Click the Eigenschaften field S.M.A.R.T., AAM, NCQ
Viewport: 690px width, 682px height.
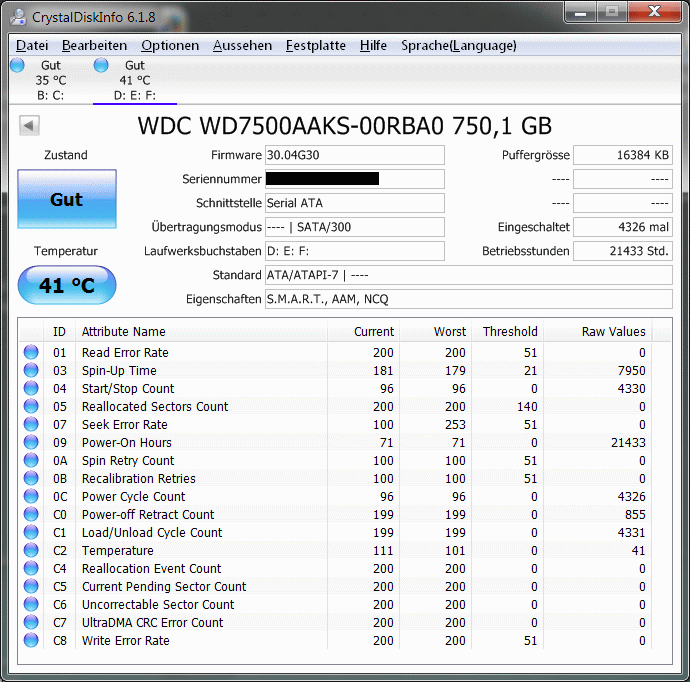click(469, 299)
